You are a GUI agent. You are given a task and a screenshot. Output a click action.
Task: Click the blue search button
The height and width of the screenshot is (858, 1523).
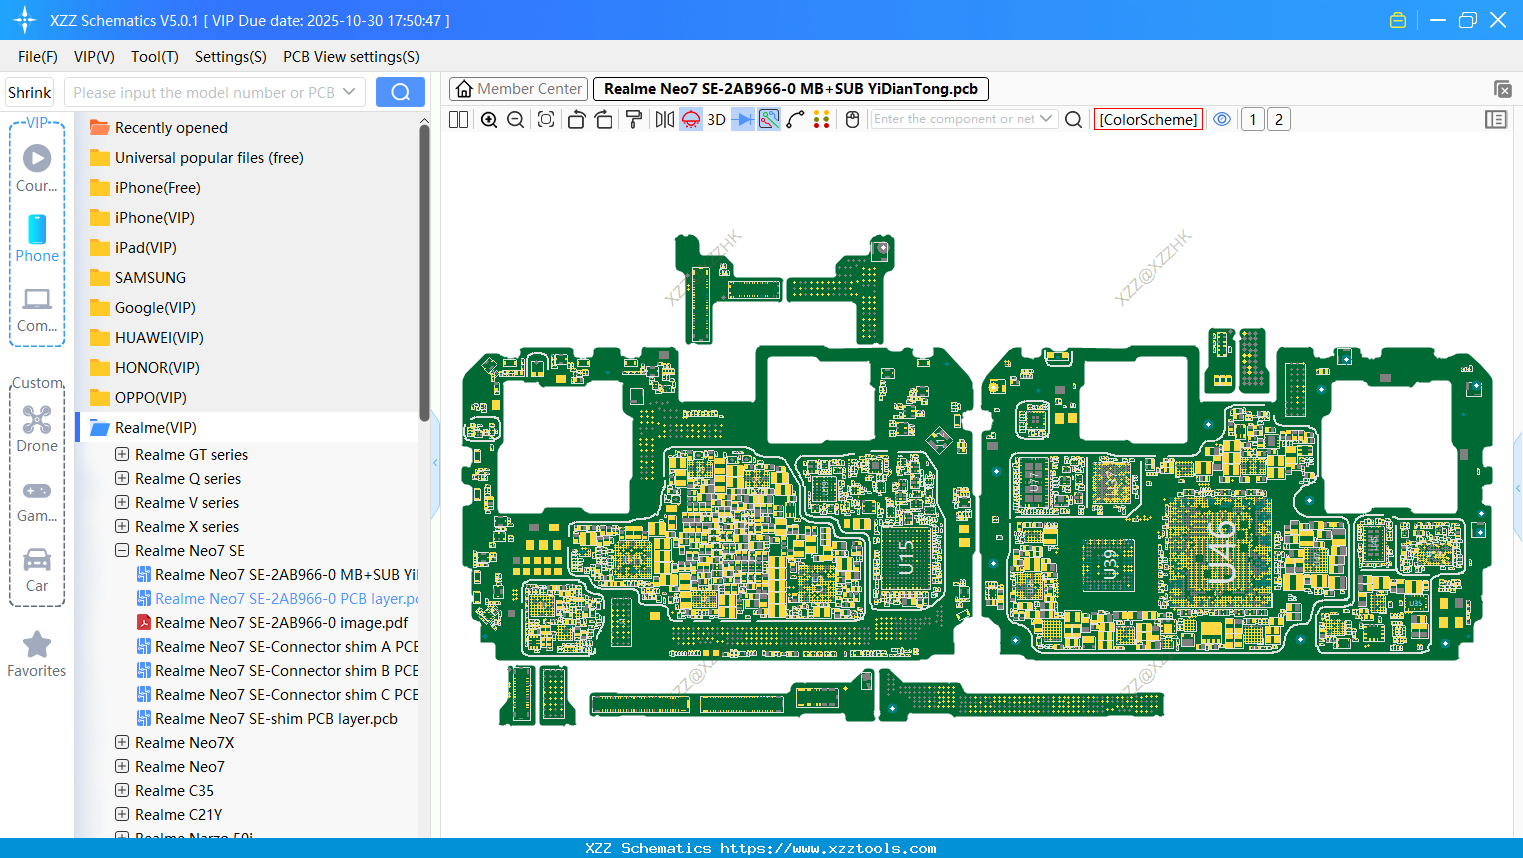click(400, 92)
